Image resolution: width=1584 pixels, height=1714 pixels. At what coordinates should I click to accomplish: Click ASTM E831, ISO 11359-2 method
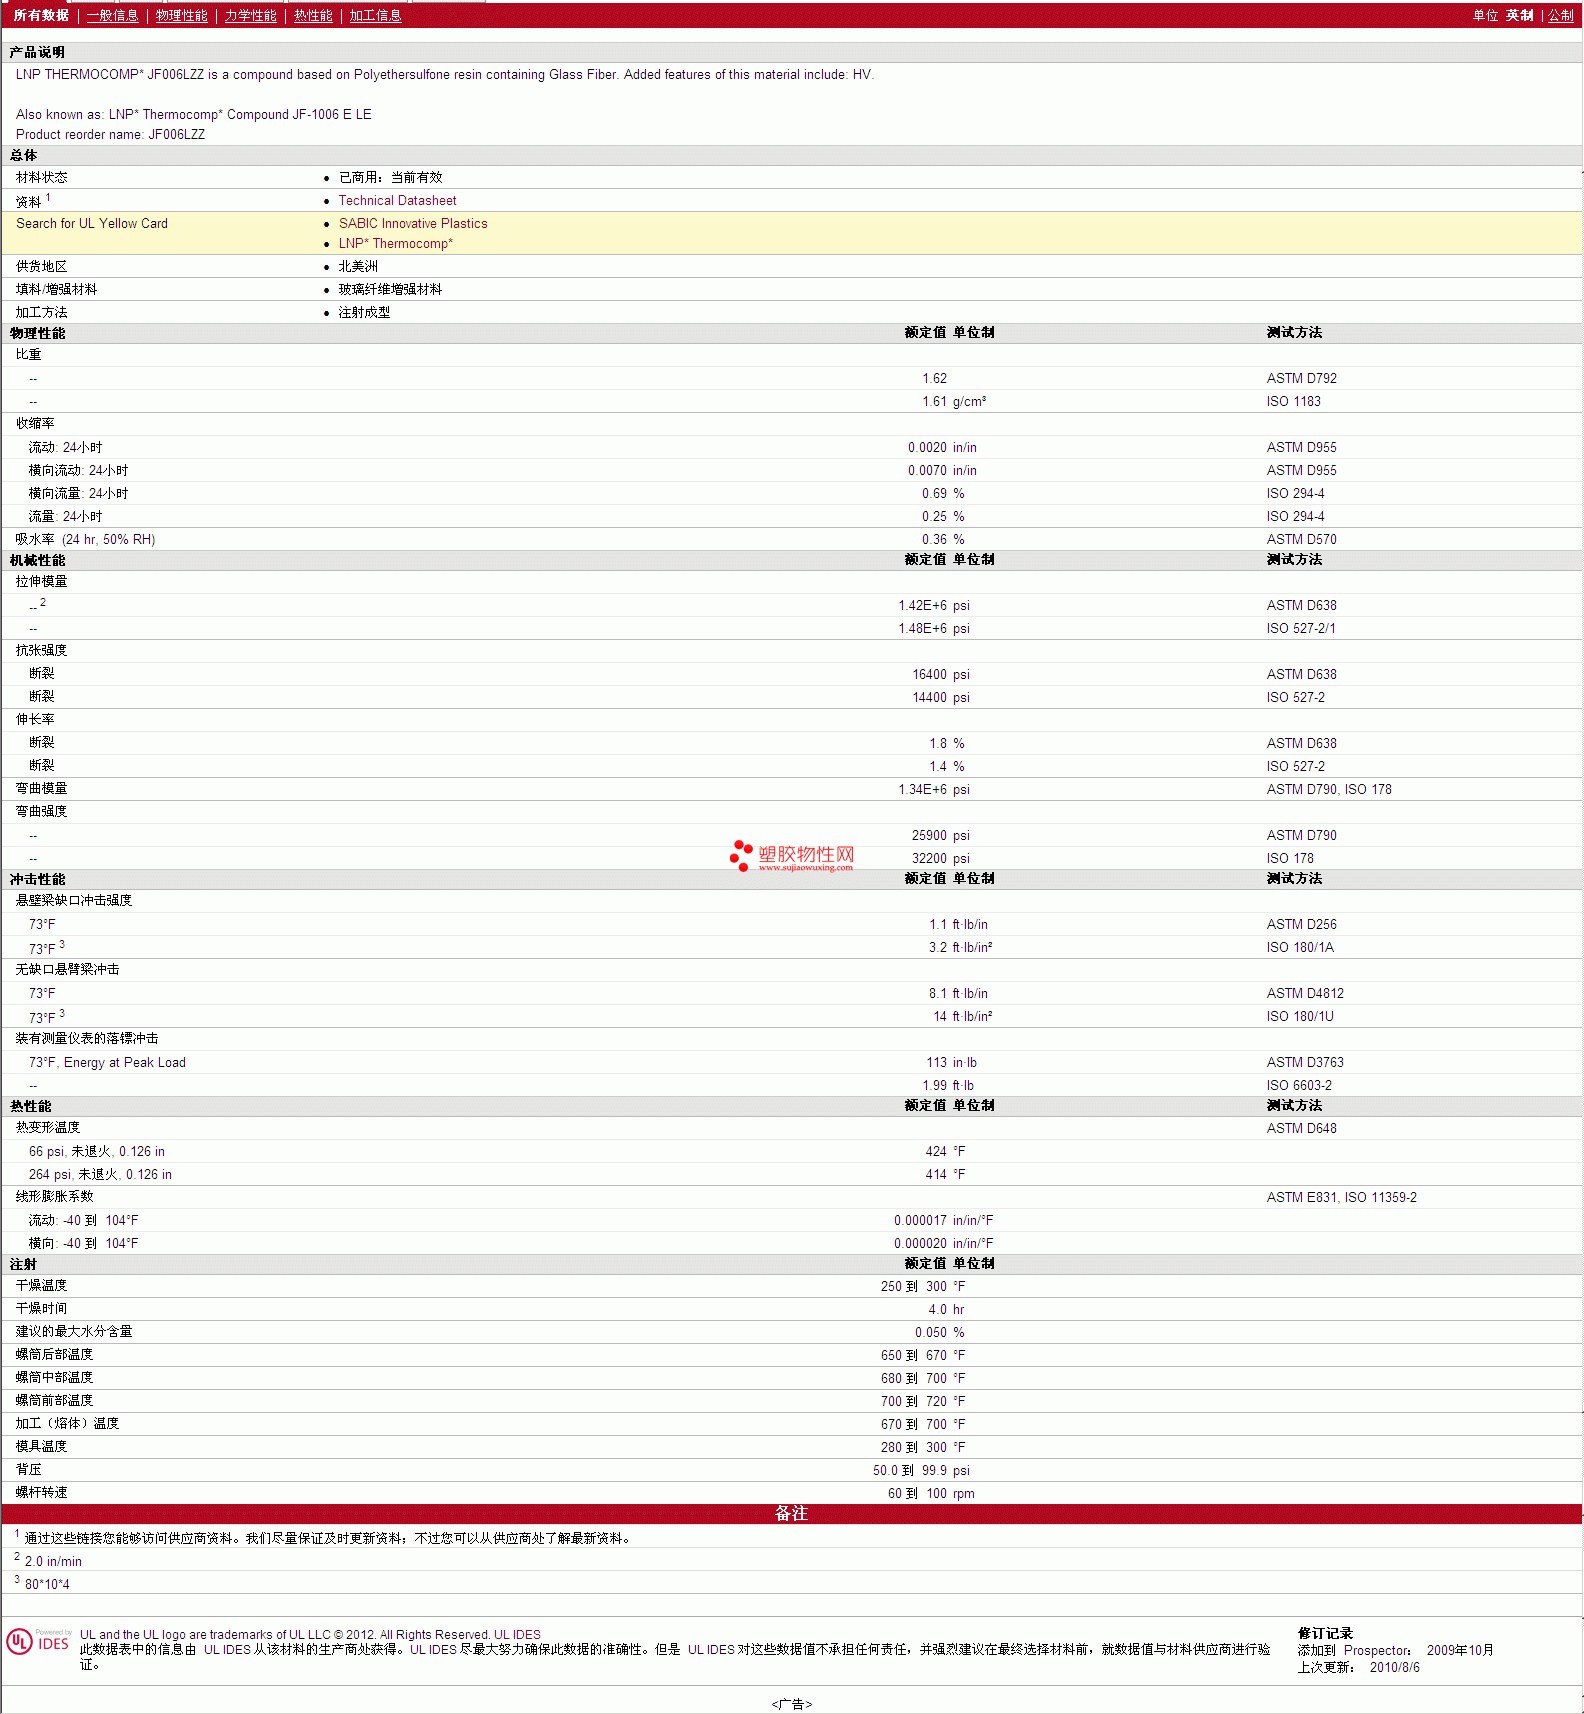(x=1341, y=1197)
